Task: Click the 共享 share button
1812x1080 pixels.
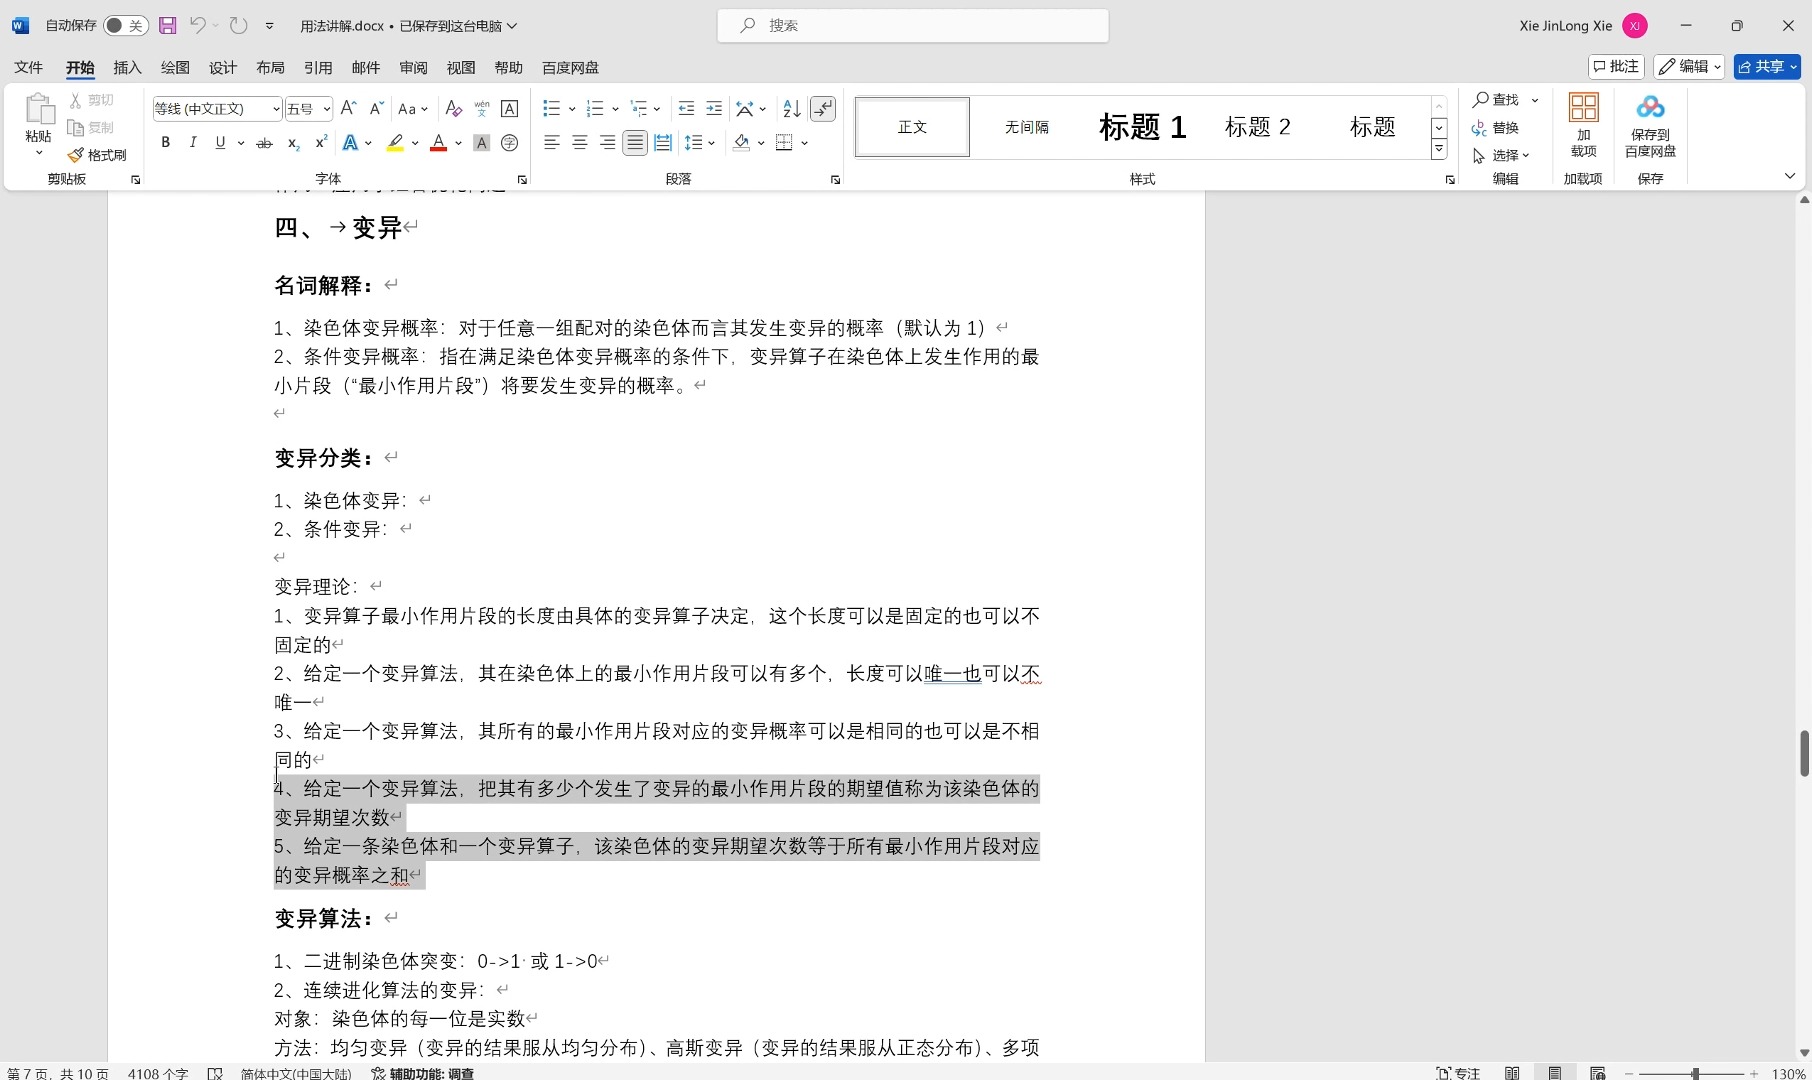Action: point(1767,67)
